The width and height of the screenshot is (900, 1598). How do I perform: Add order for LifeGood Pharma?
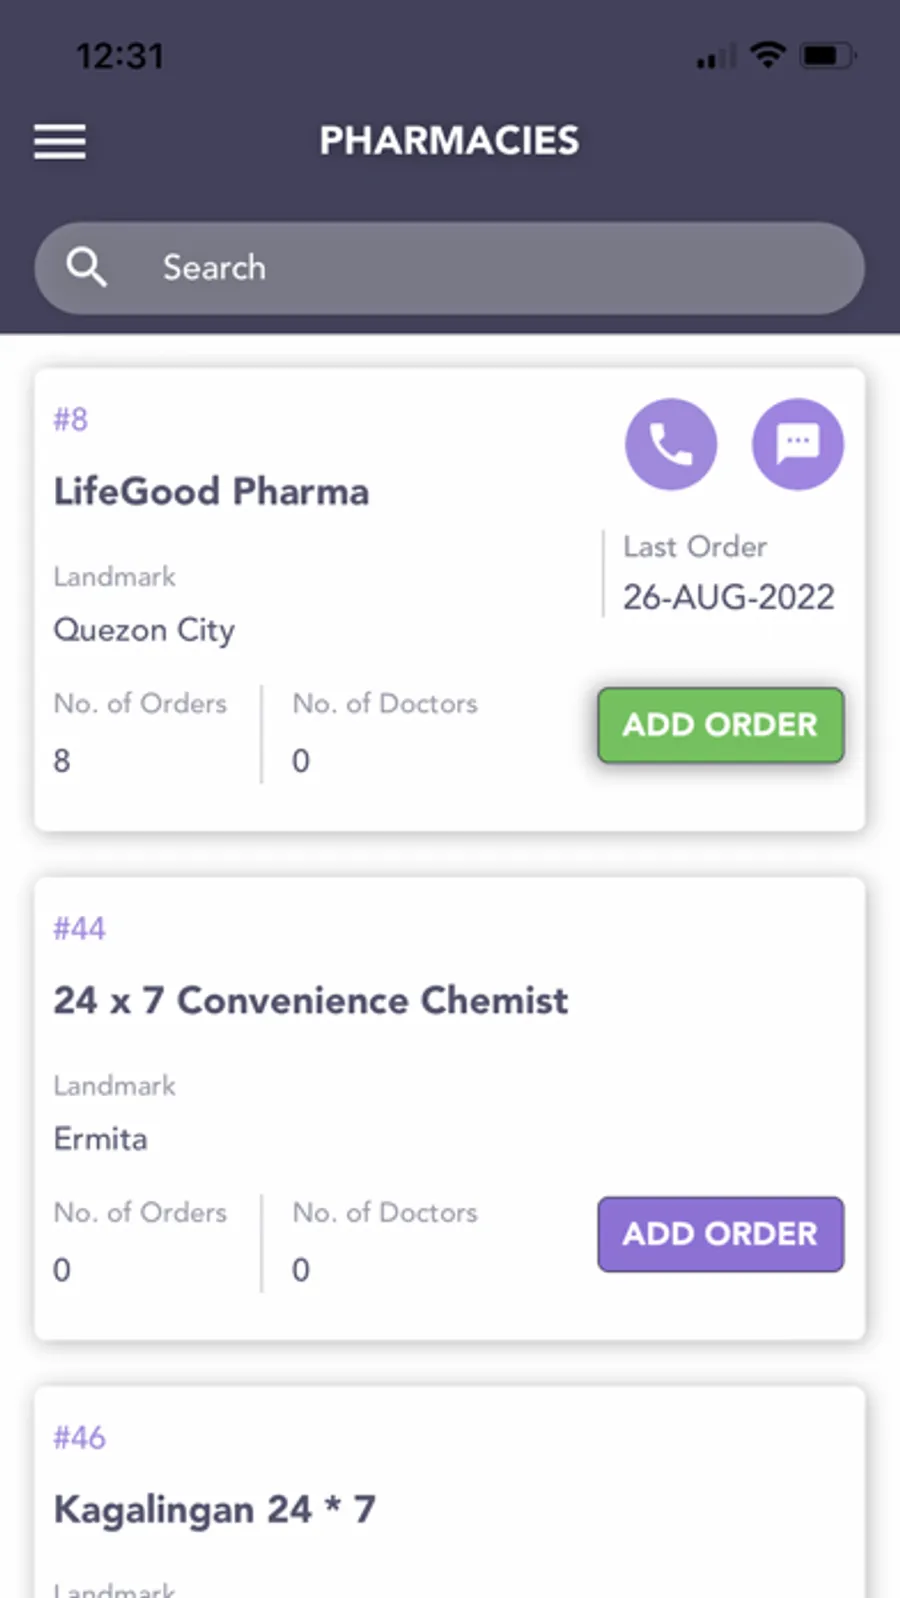[x=720, y=725]
